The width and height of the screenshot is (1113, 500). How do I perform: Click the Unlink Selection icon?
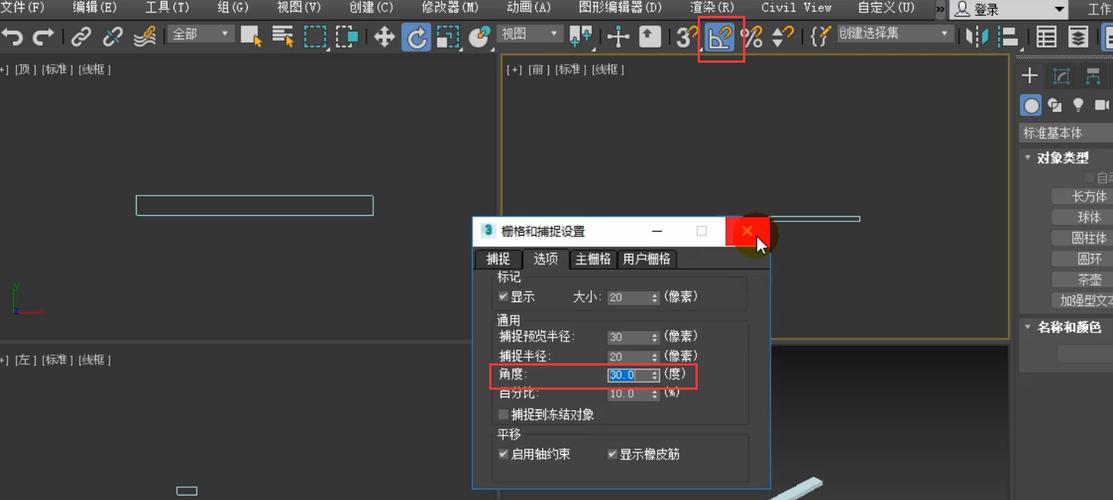point(113,37)
